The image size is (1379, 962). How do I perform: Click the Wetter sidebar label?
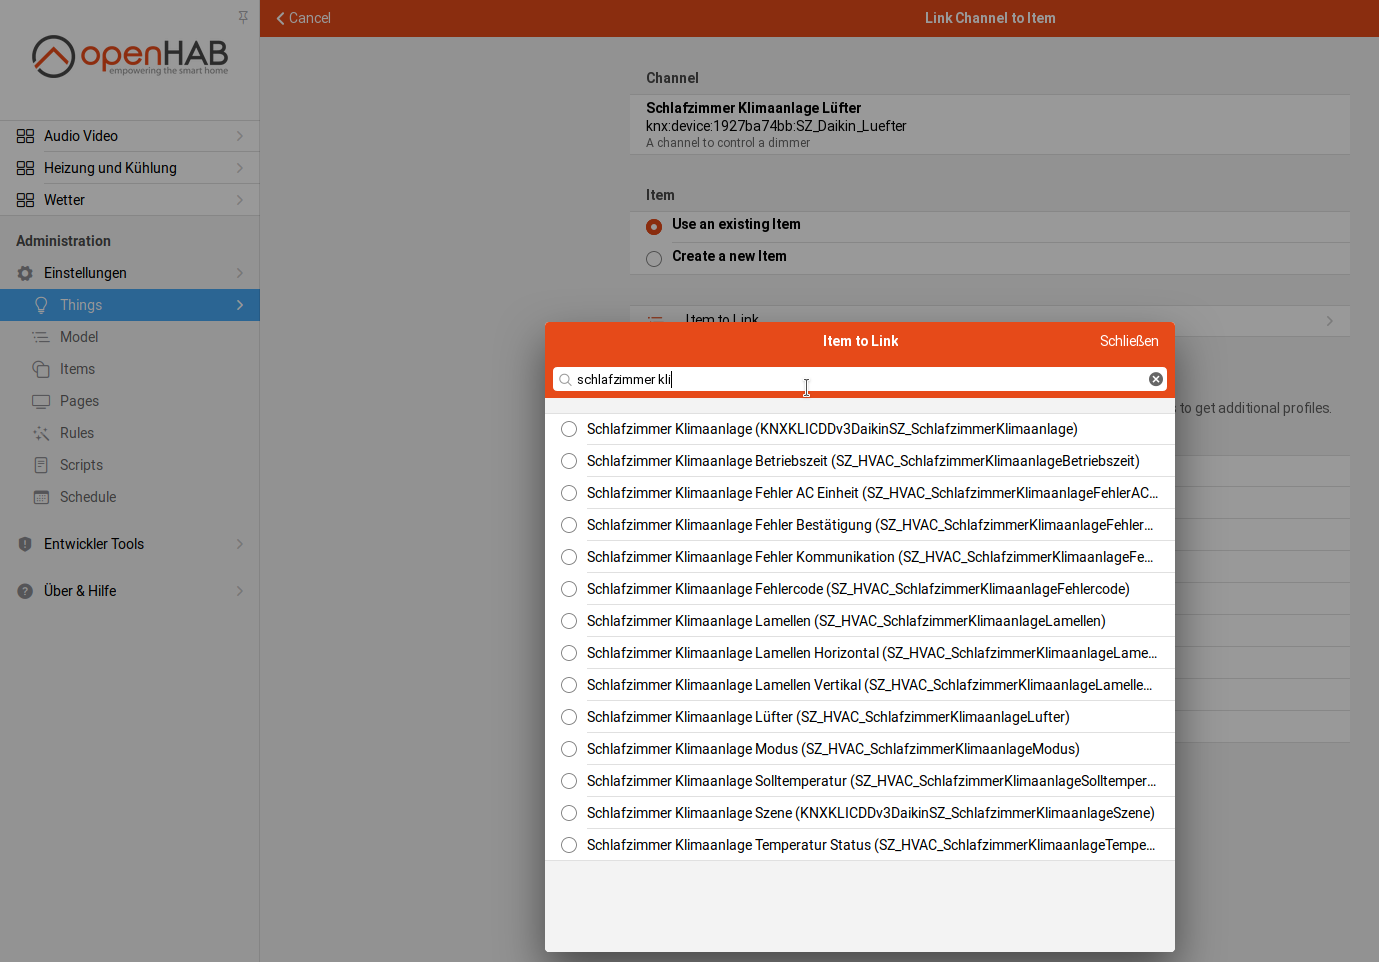[64, 200]
